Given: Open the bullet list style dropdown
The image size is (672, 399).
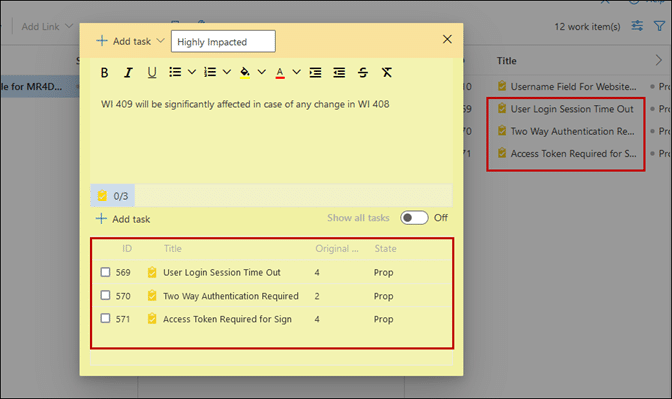Looking at the screenshot, I should (x=192, y=72).
